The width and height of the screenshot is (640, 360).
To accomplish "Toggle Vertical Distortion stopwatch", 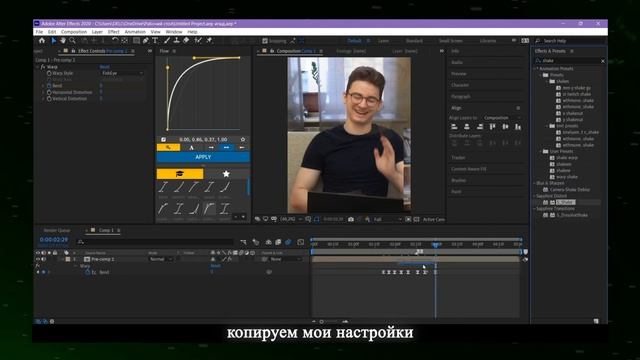I will pyautogui.click(x=49, y=99).
